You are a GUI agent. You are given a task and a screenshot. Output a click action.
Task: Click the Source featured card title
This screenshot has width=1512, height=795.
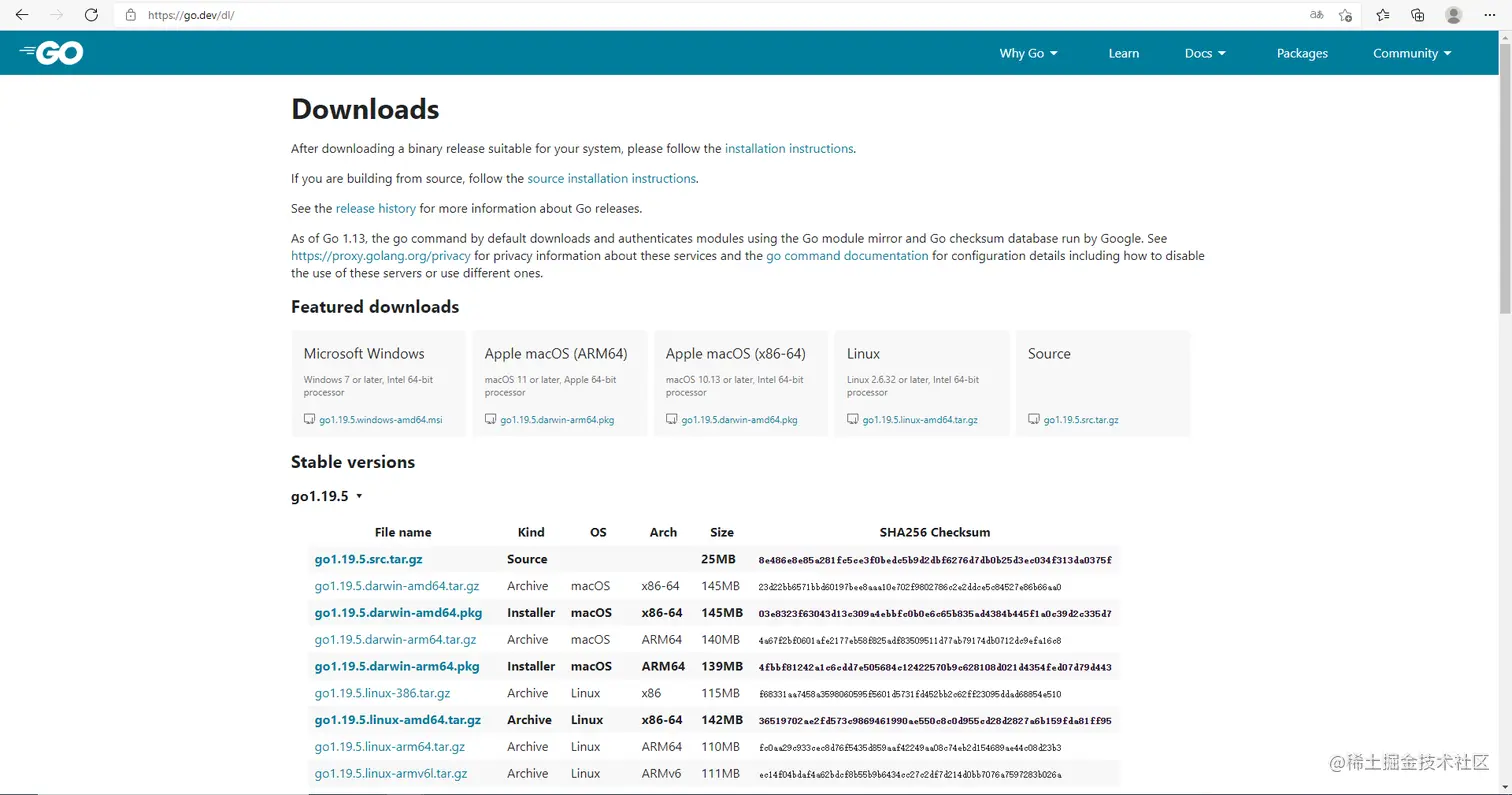tap(1049, 354)
